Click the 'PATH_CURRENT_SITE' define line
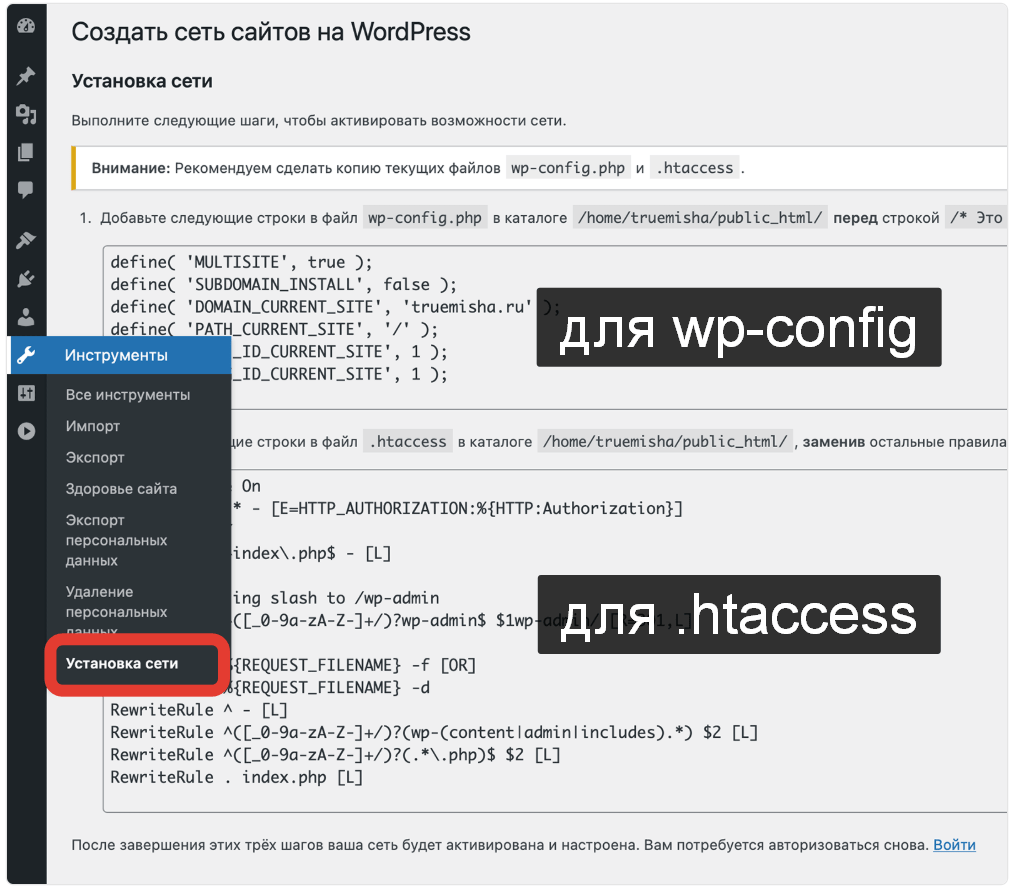Screen dimensions: 1016x886 coord(274,329)
